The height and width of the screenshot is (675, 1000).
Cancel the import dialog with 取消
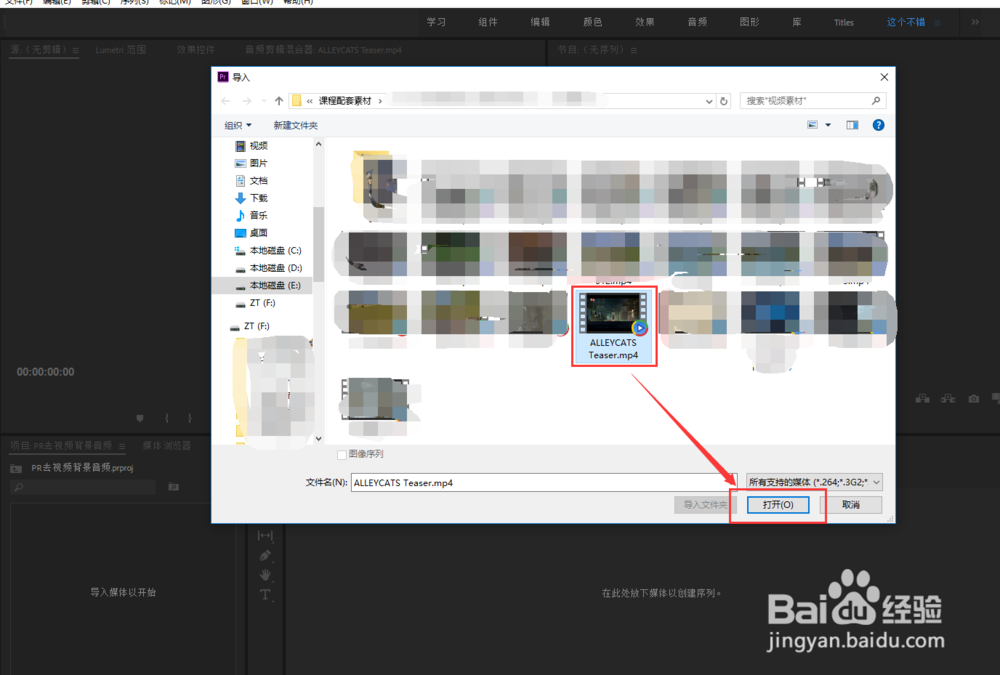pos(851,505)
